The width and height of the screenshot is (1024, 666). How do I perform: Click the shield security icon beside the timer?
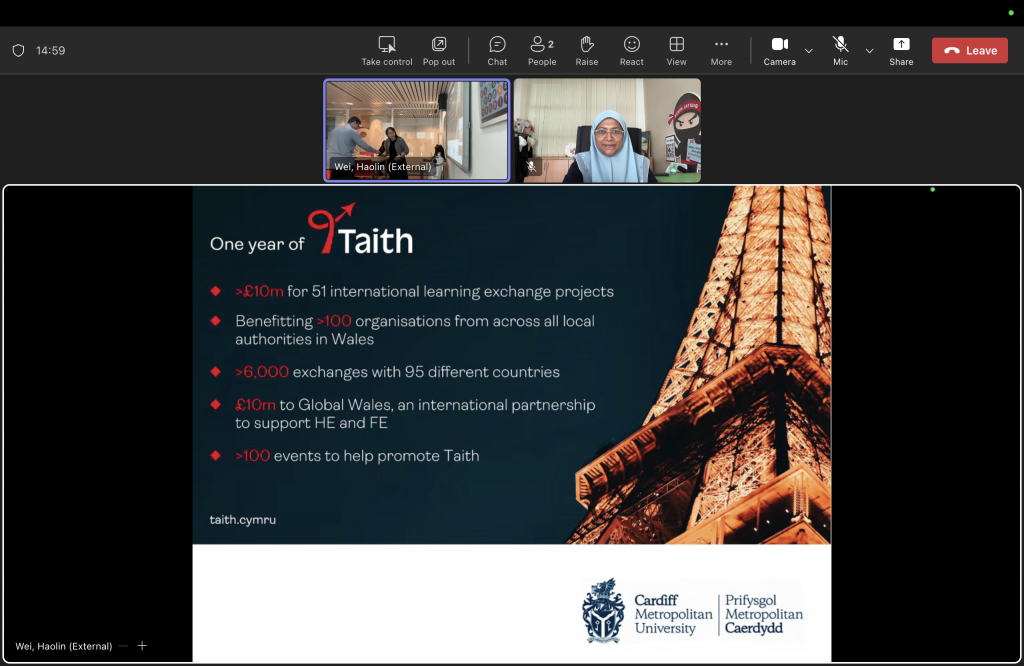click(18, 50)
